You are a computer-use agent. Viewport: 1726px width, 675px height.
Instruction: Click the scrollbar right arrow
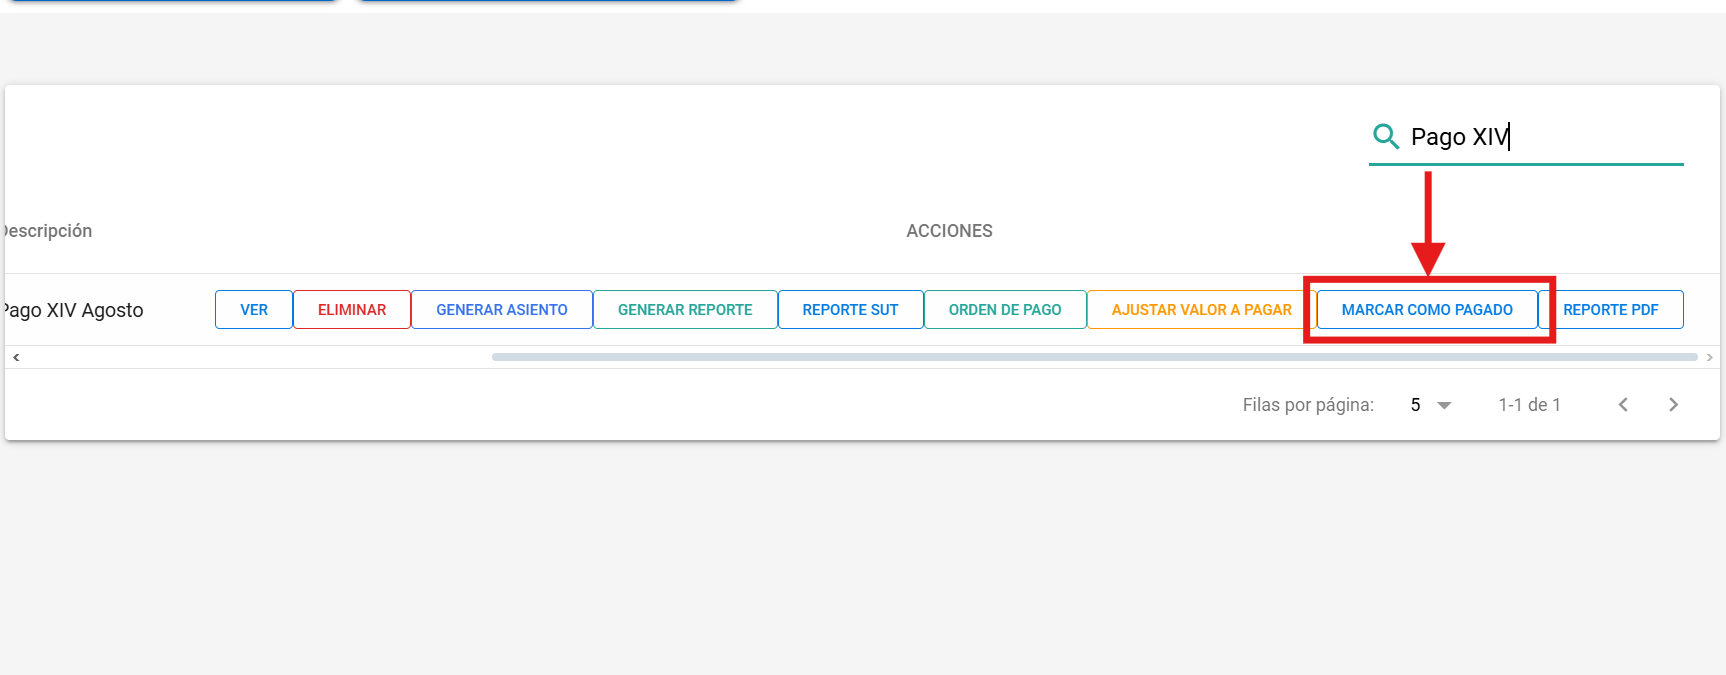(x=1710, y=357)
